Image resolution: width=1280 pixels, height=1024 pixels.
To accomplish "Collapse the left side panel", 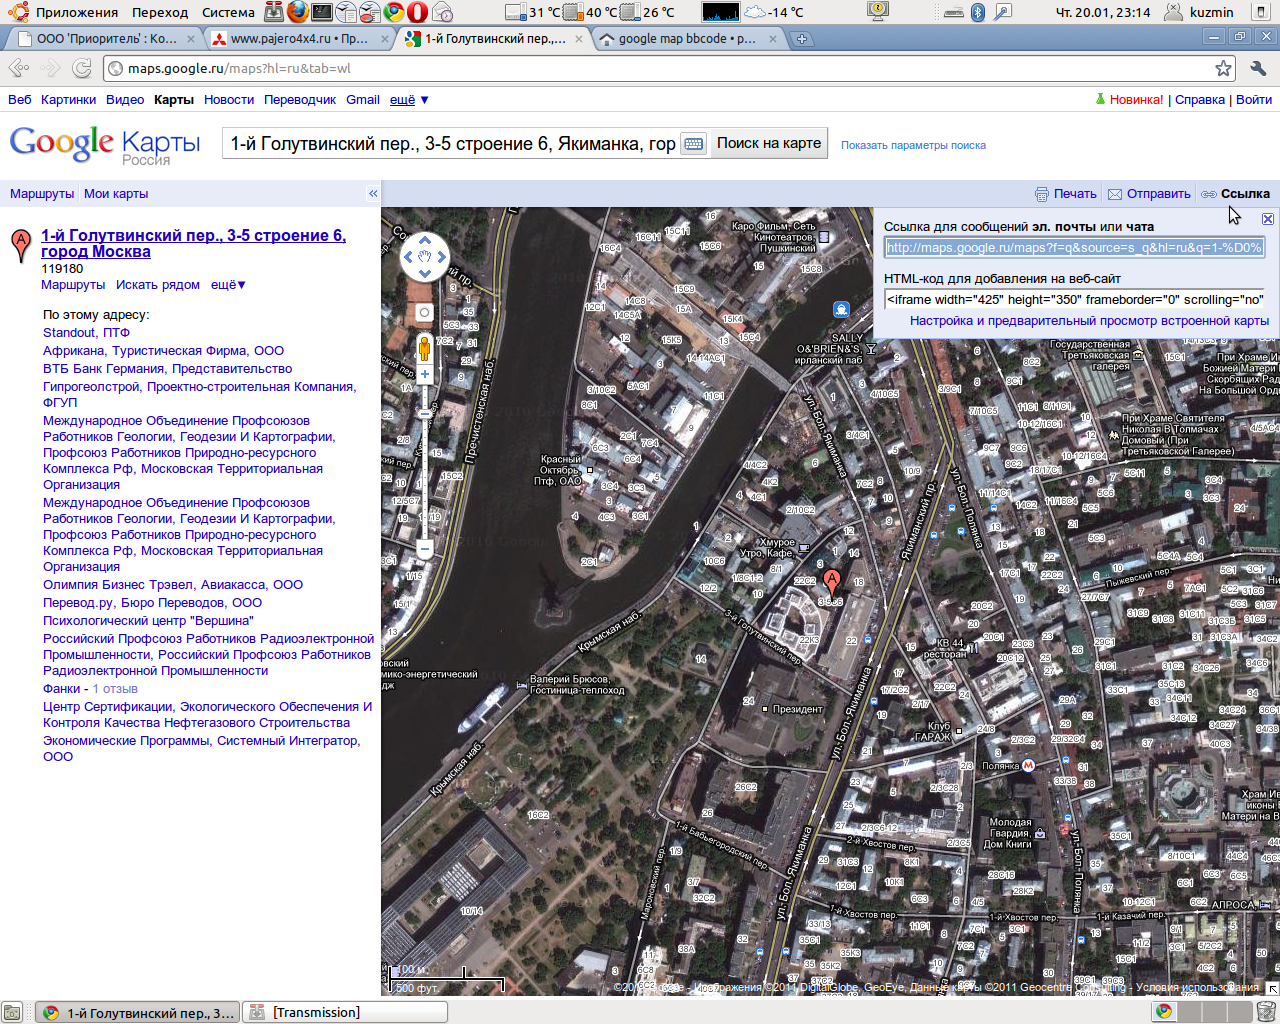I will coord(373,194).
